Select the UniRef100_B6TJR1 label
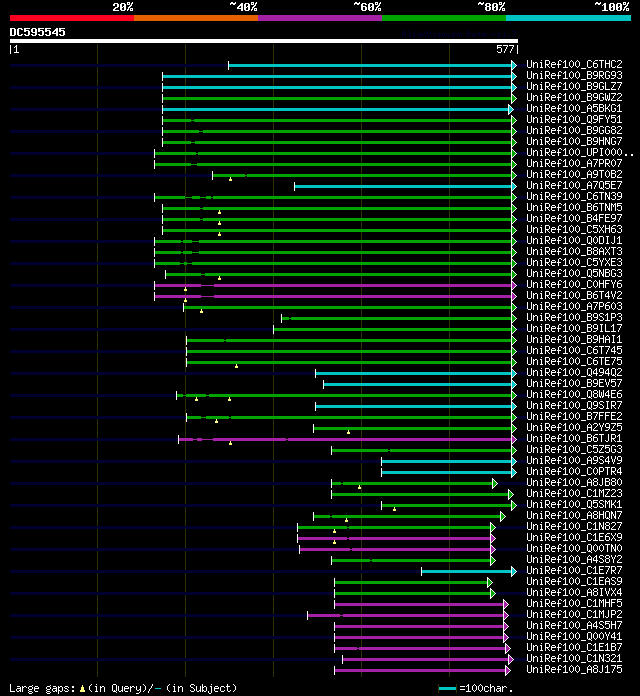Screen dimensions: 640x696 pyautogui.click(x=574, y=438)
